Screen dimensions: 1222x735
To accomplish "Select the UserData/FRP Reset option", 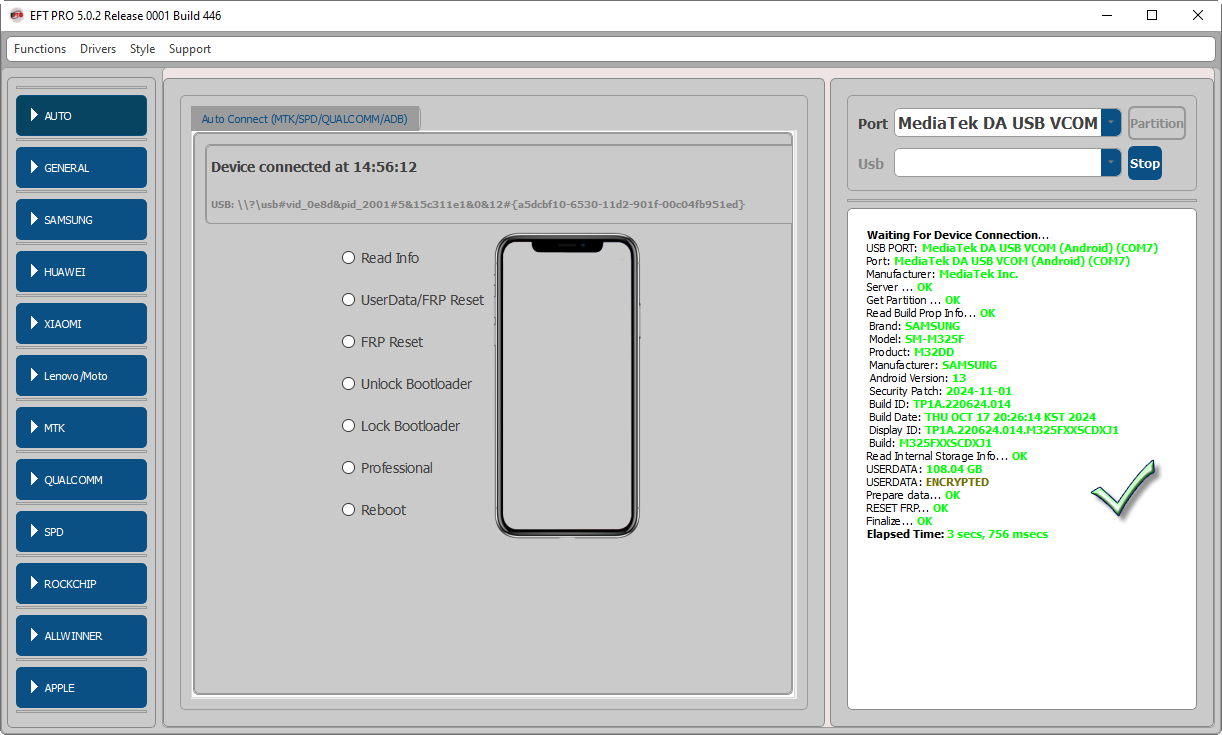I will coord(412,300).
